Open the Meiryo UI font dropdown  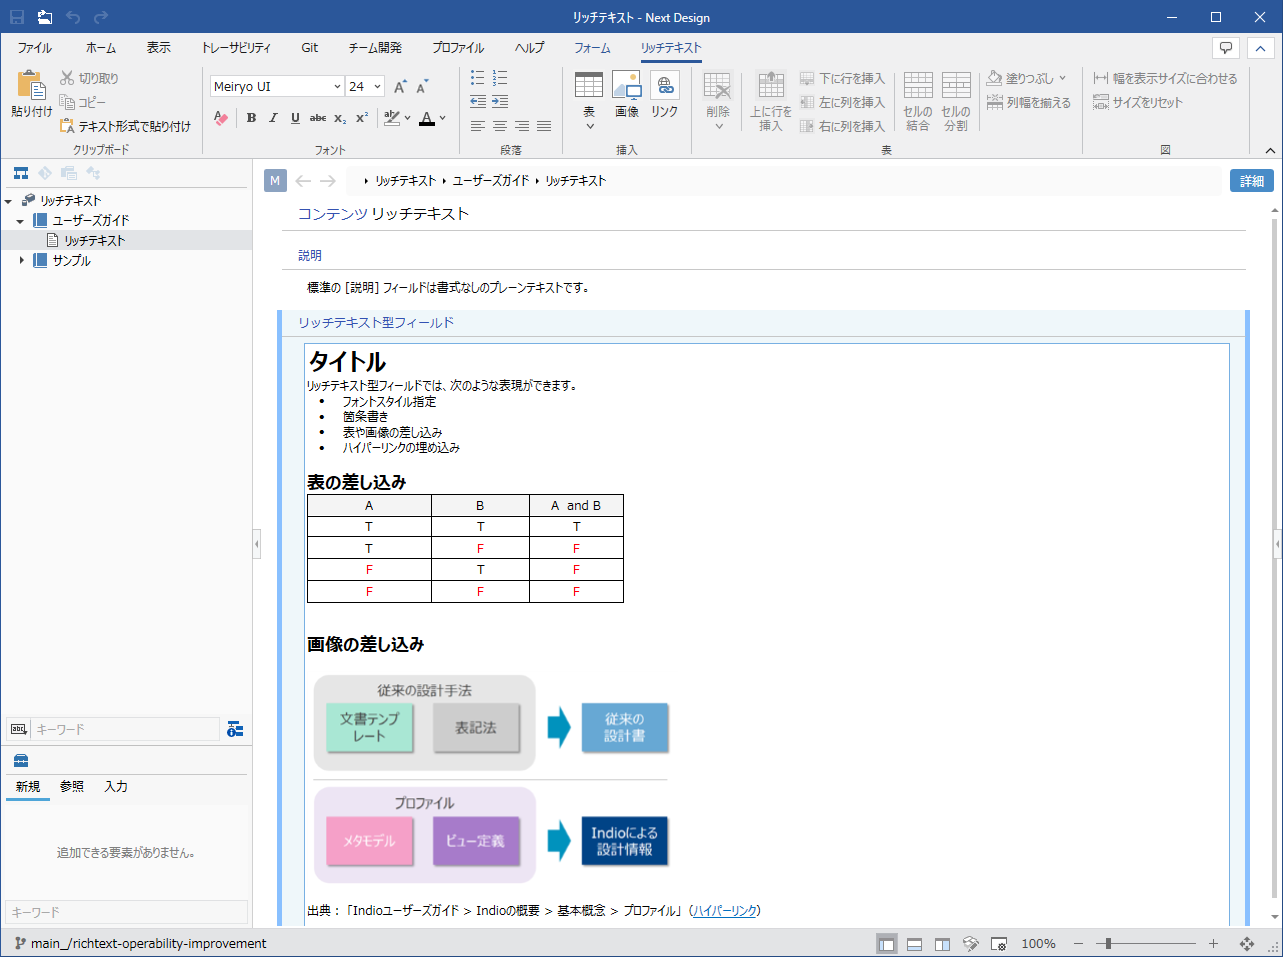[337, 87]
